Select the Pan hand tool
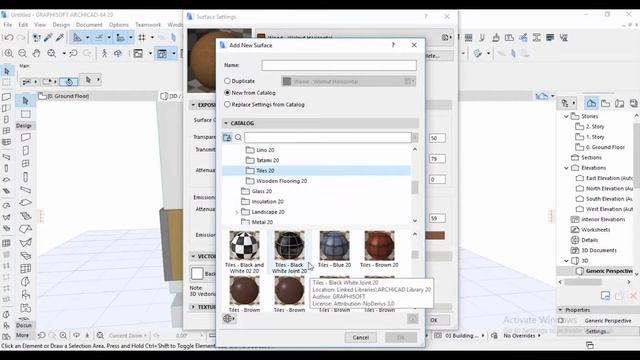The height and width of the screenshot is (360, 640). [x=36, y=53]
